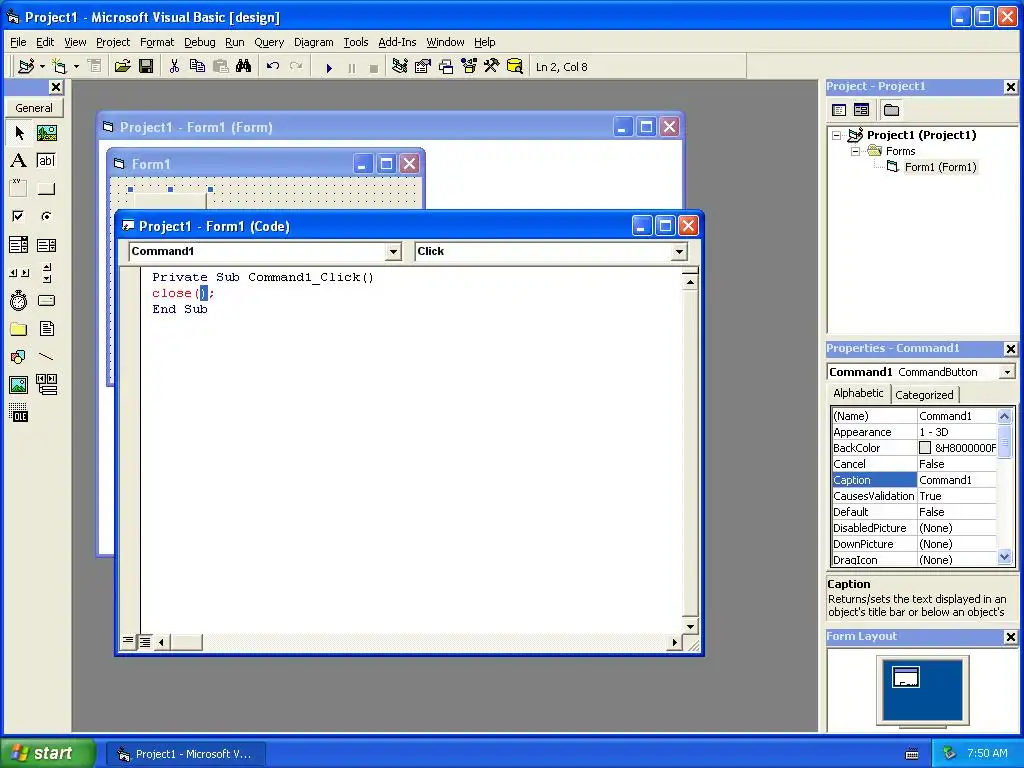Screen dimensions: 1024x768
Task: Select the TextBox control tool
Action: pyautogui.click(x=46, y=161)
